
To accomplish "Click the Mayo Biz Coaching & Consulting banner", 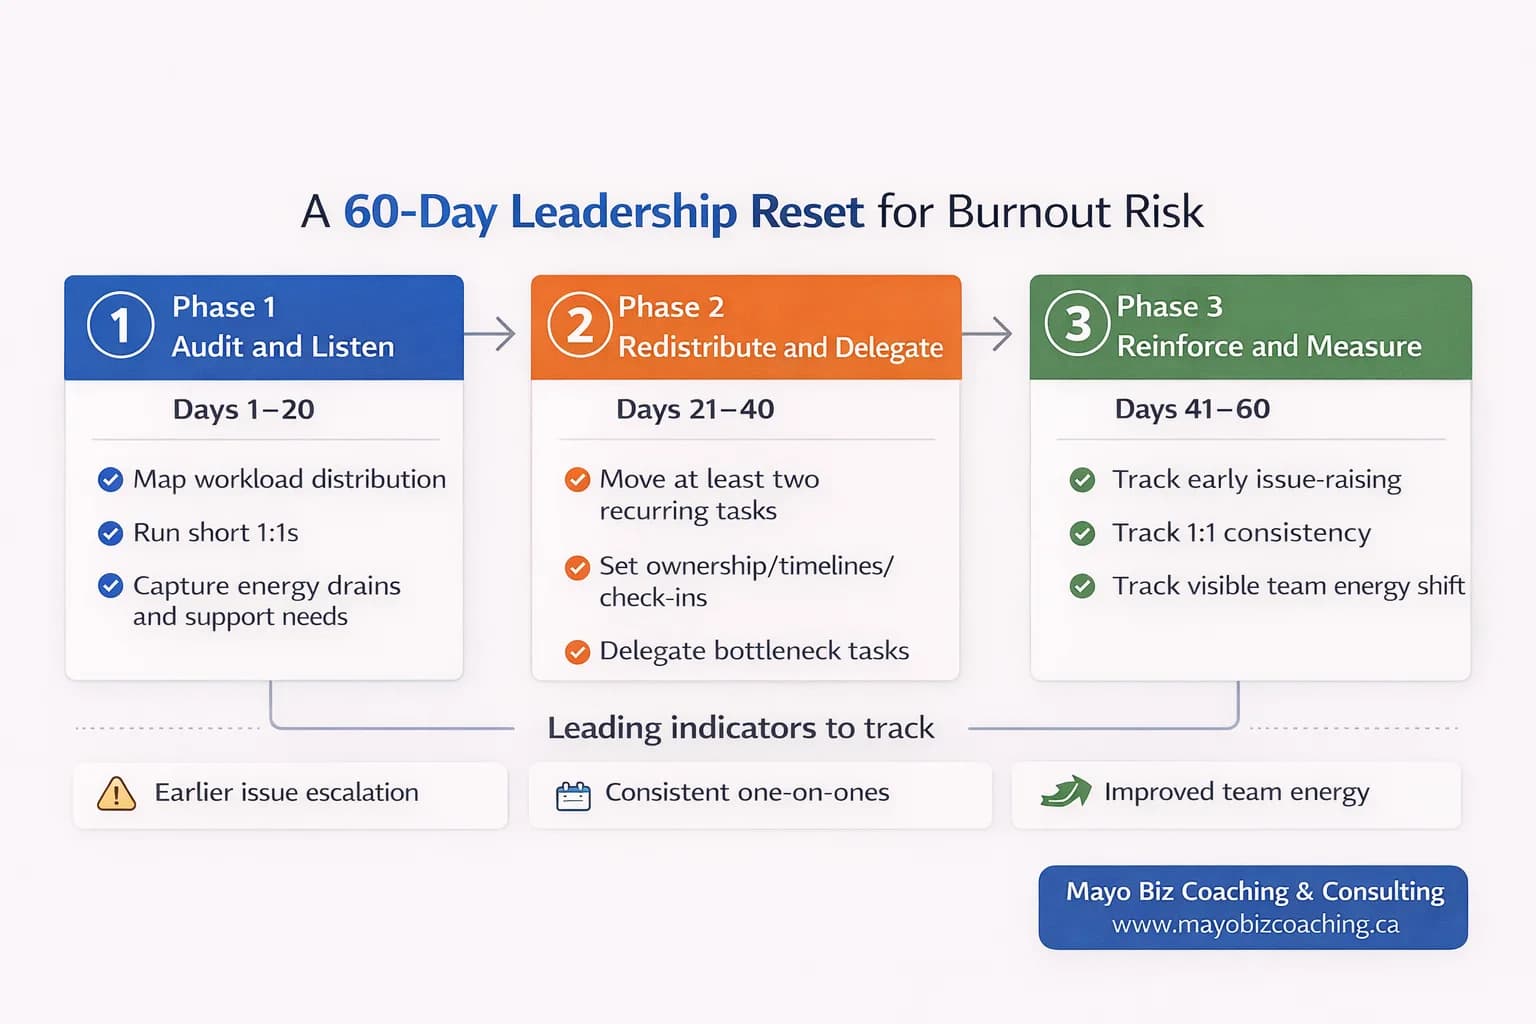I will pyautogui.click(x=1253, y=891).
